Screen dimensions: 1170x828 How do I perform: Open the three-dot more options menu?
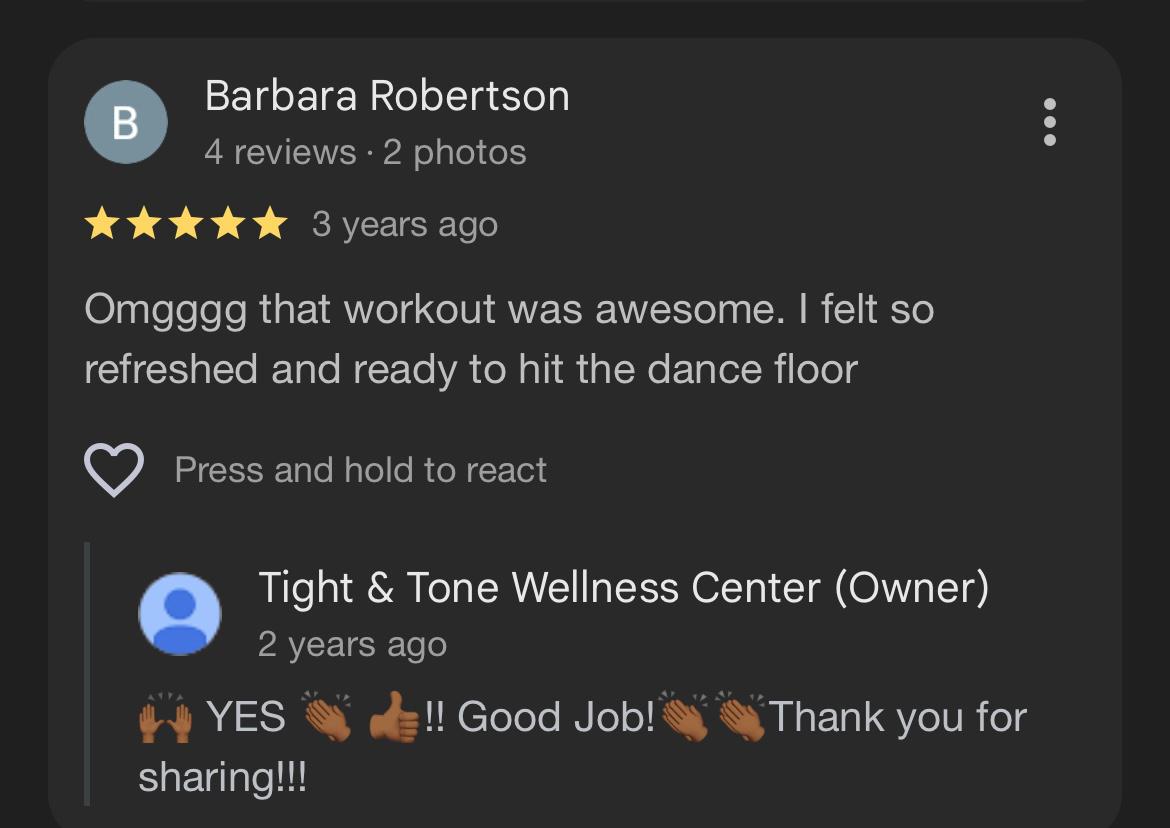1049,122
